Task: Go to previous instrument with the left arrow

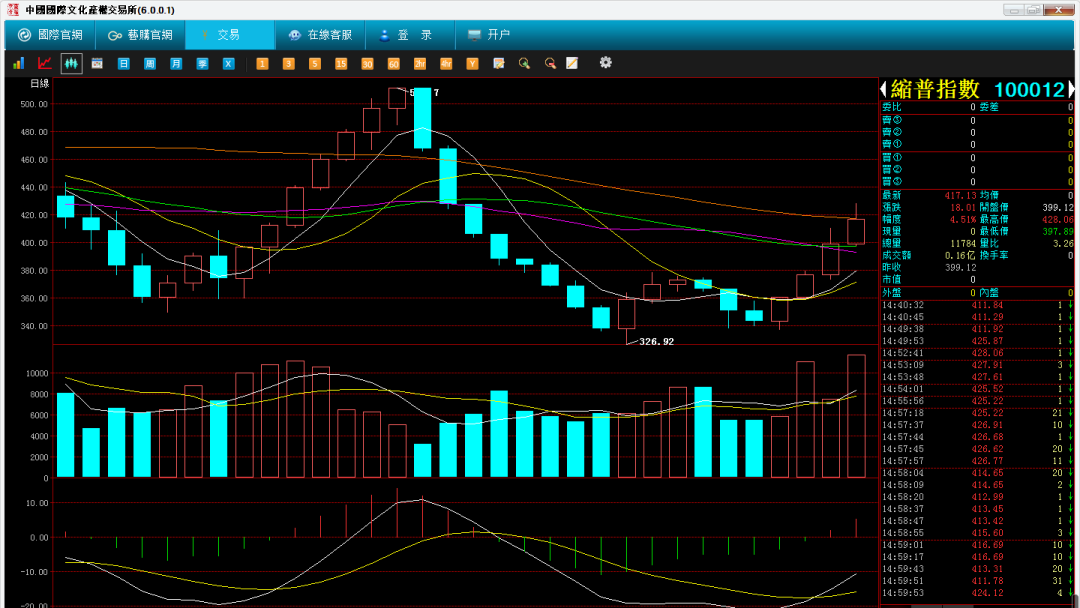Action: coord(884,89)
